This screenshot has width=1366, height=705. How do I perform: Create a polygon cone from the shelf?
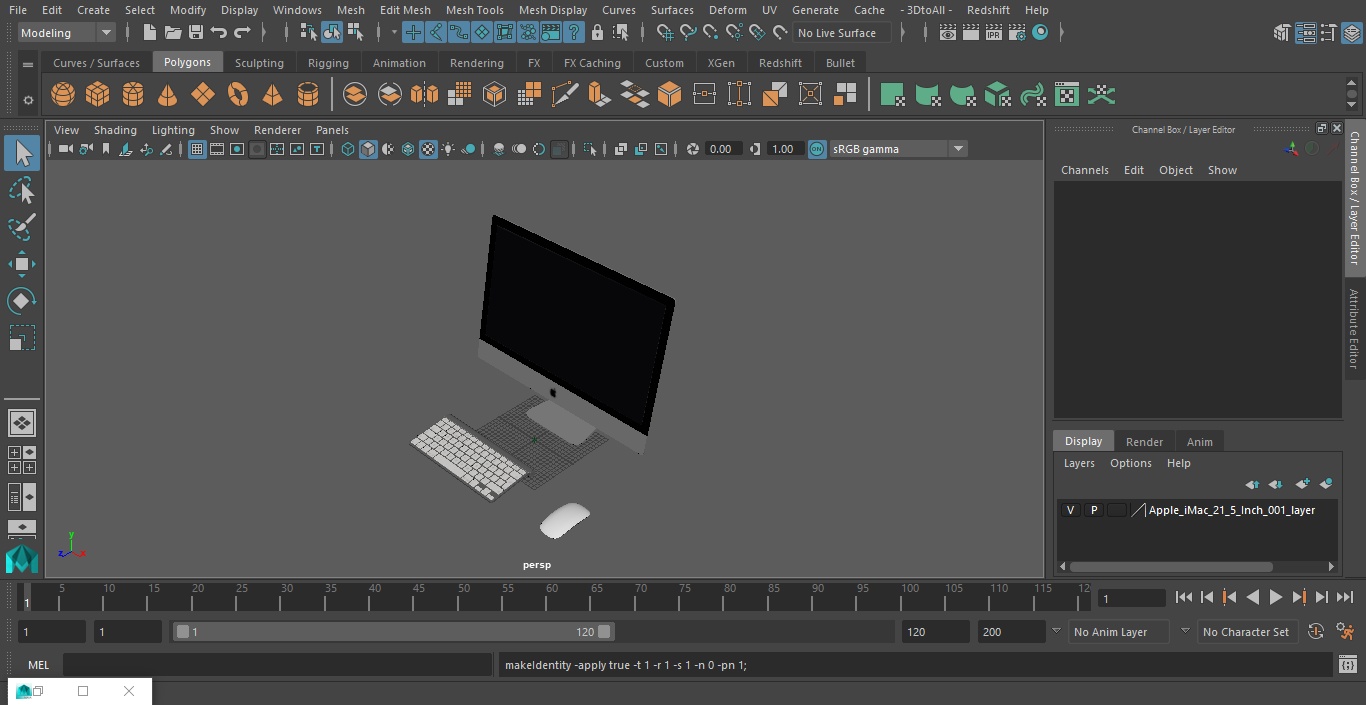coord(168,95)
